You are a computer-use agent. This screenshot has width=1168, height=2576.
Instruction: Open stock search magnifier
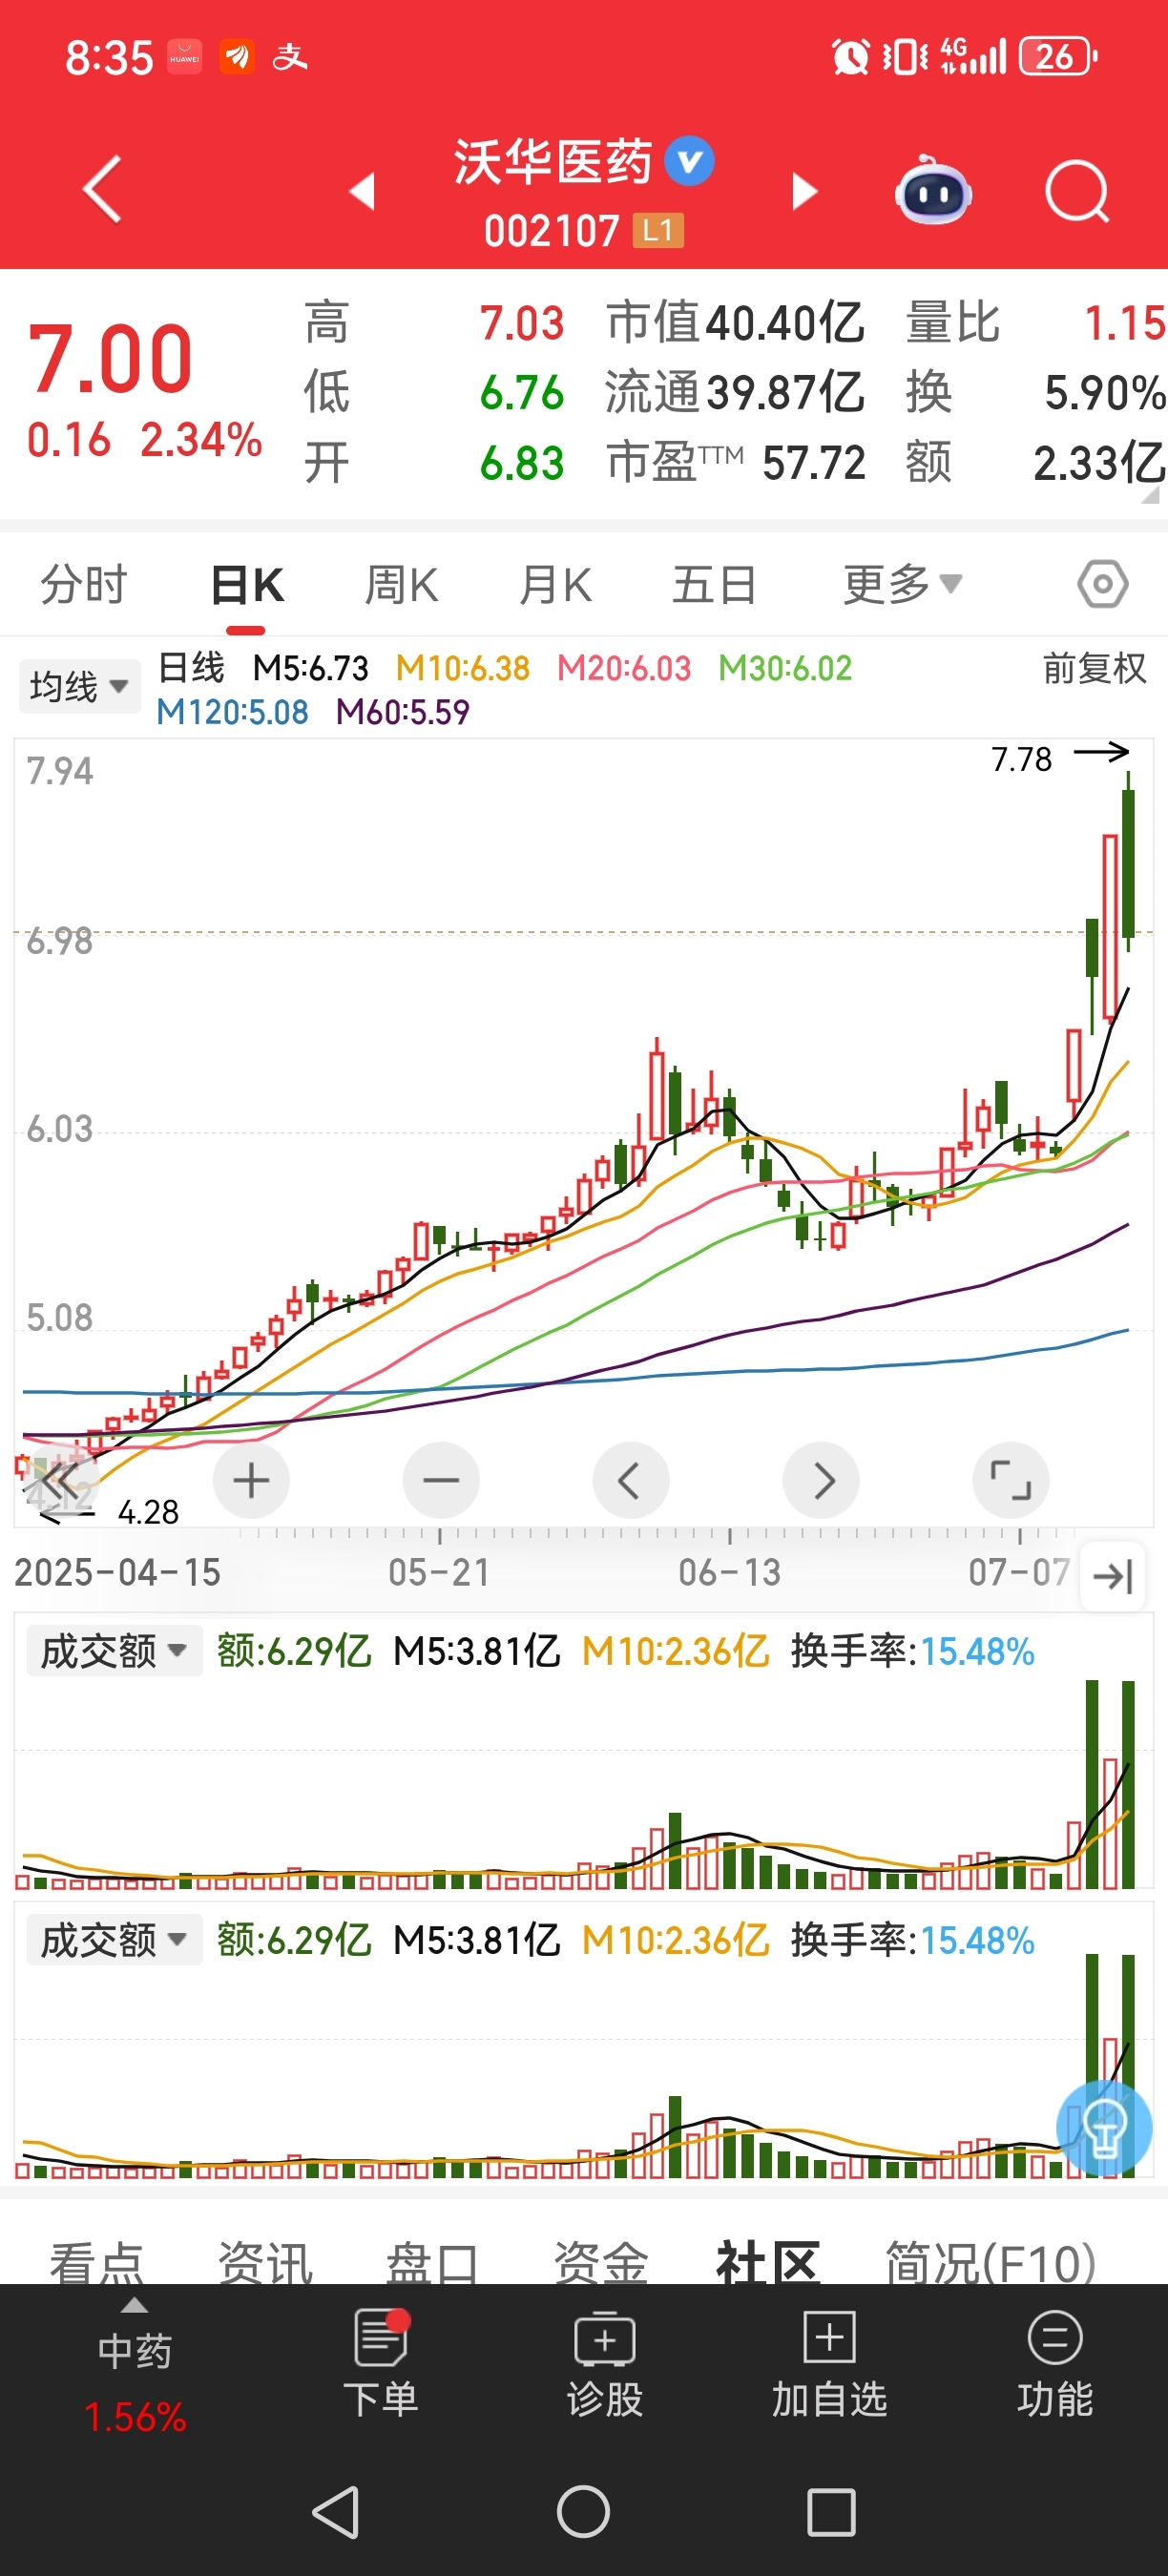[1078, 190]
